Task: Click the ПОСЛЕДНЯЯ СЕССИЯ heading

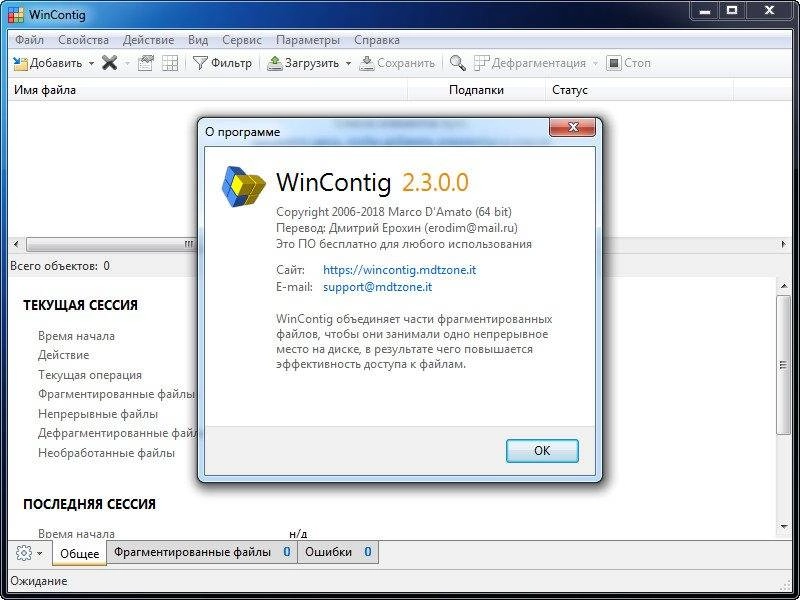Action: [x=89, y=504]
